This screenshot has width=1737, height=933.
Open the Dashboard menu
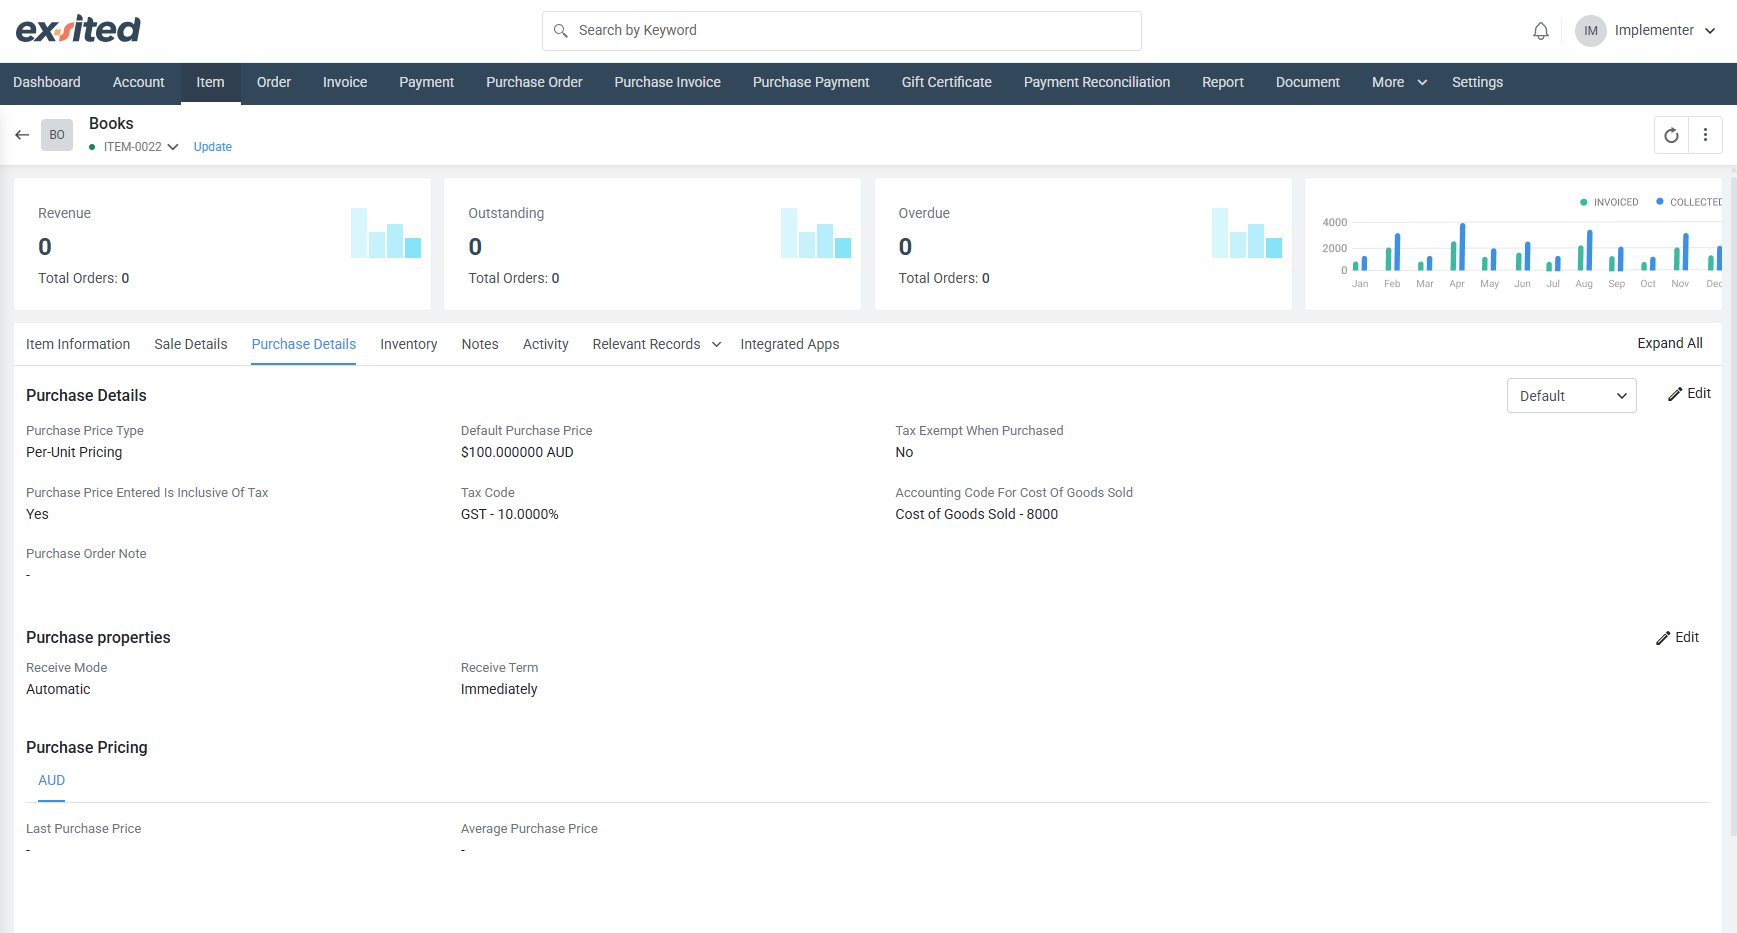point(47,82)
